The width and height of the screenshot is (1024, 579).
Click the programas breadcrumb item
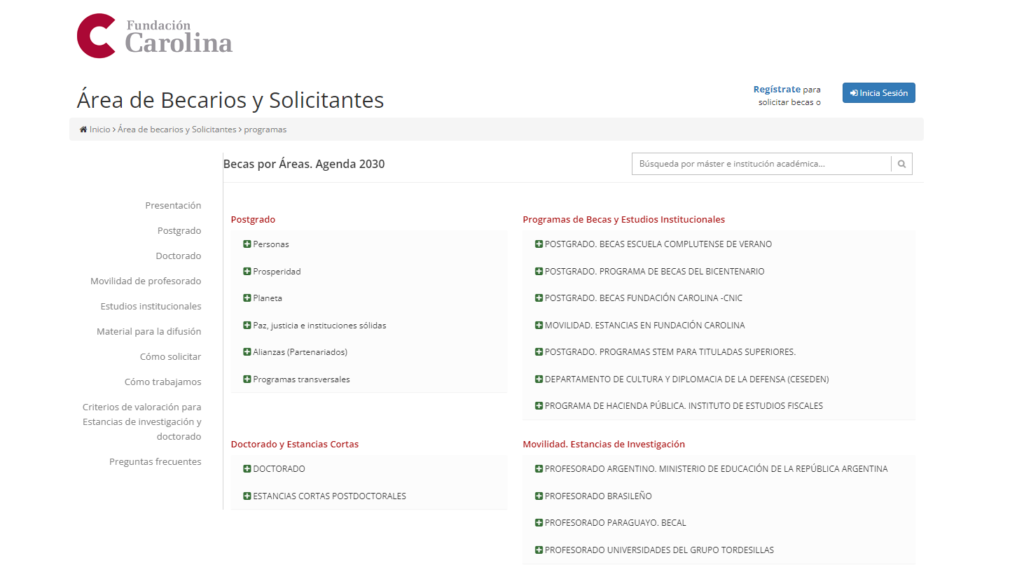click(x=265, y=130)
